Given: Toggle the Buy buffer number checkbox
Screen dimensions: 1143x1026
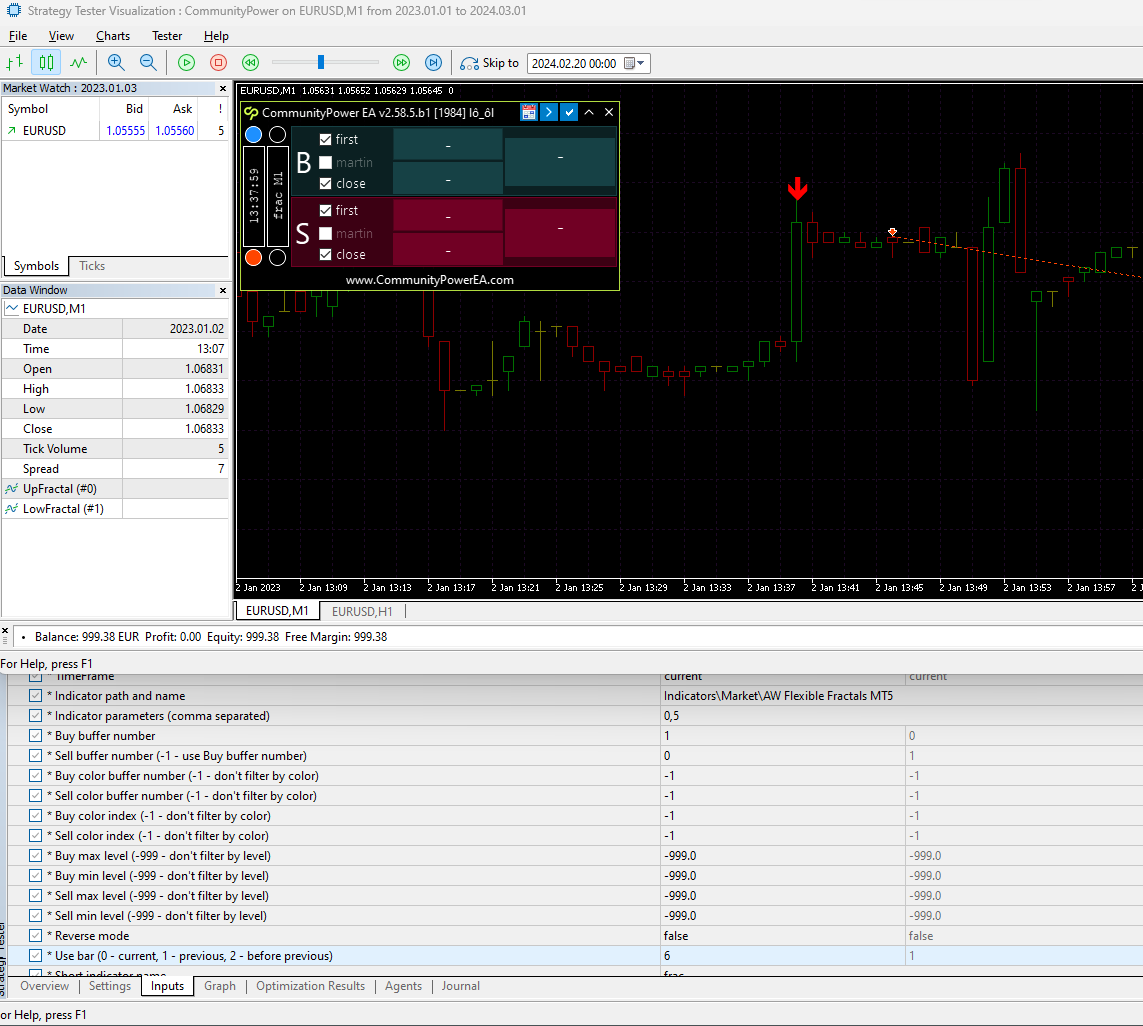Looking at the screenshot, I should pos(35,736).
